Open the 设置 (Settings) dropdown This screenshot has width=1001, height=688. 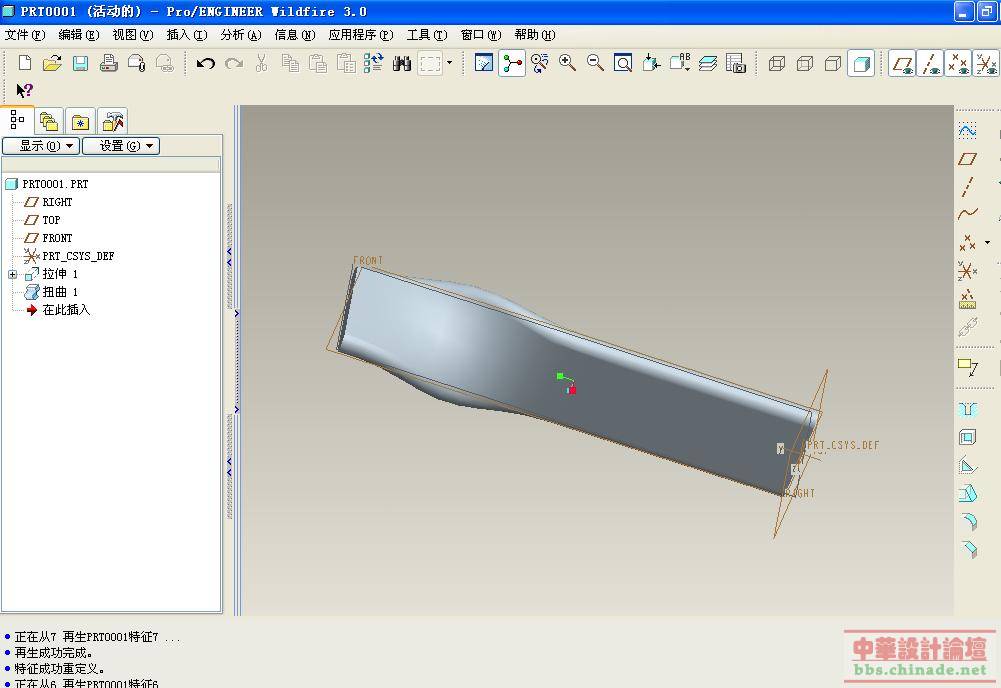120,146
